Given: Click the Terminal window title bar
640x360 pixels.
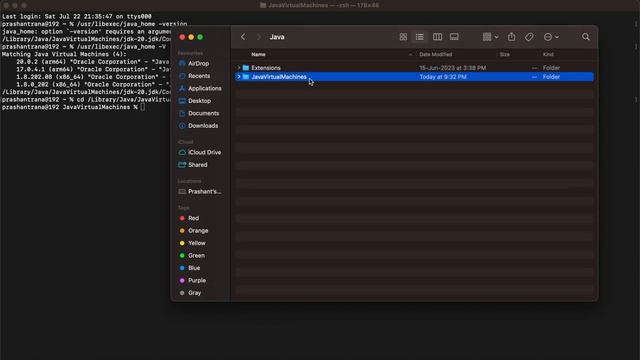Looking at the screenshot, I should (x=320, y=5).
